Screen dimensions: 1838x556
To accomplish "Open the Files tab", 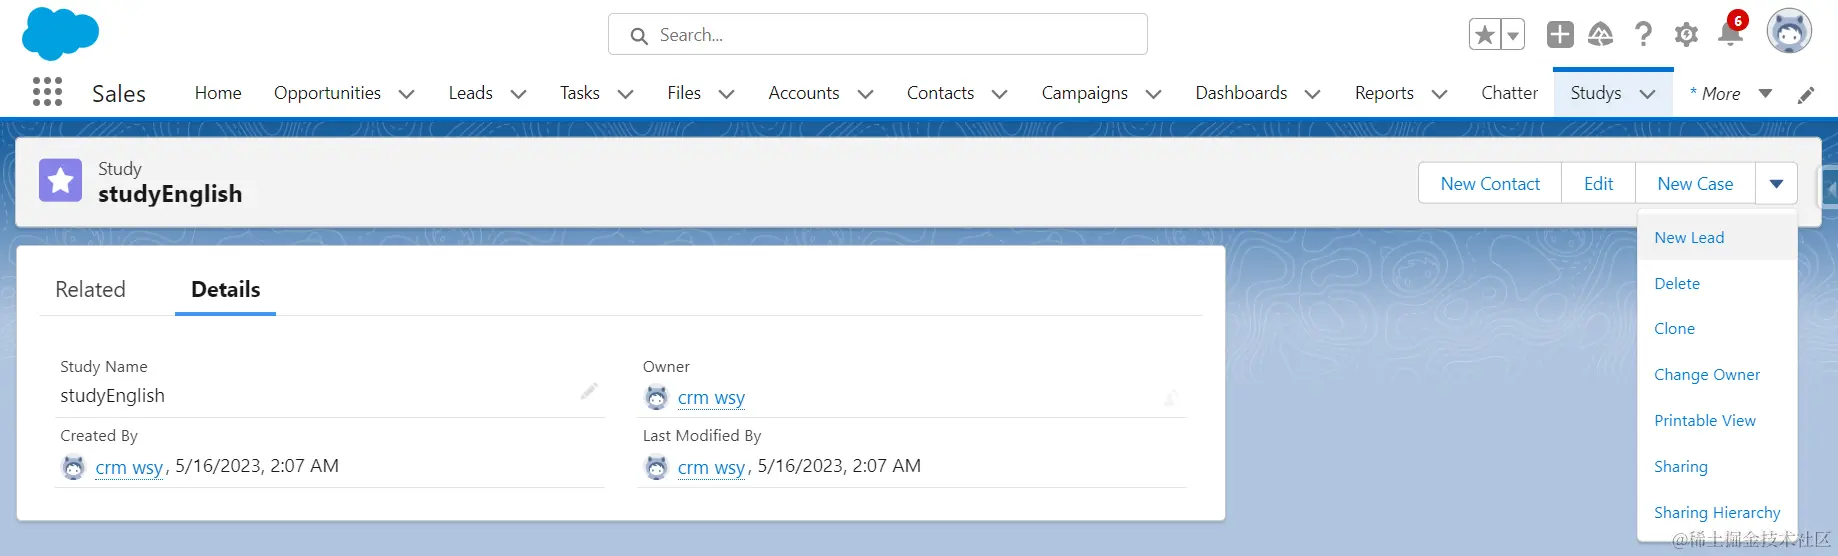I will point(684,93).
